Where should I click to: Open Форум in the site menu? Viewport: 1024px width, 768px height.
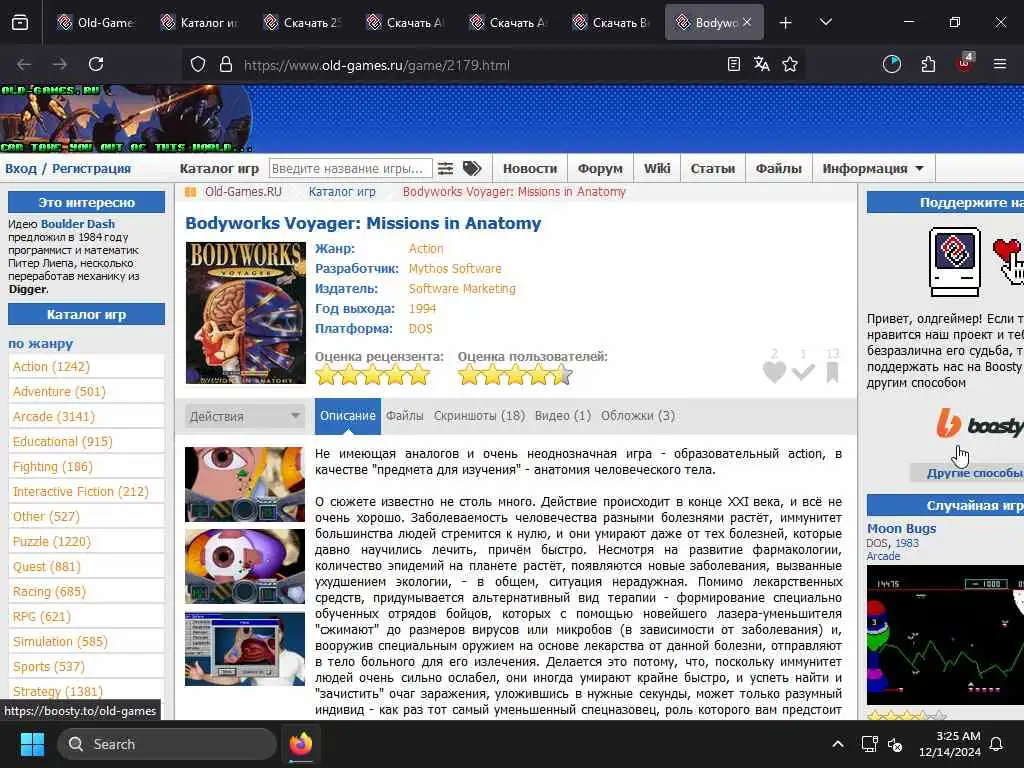[x=600, y=168]
